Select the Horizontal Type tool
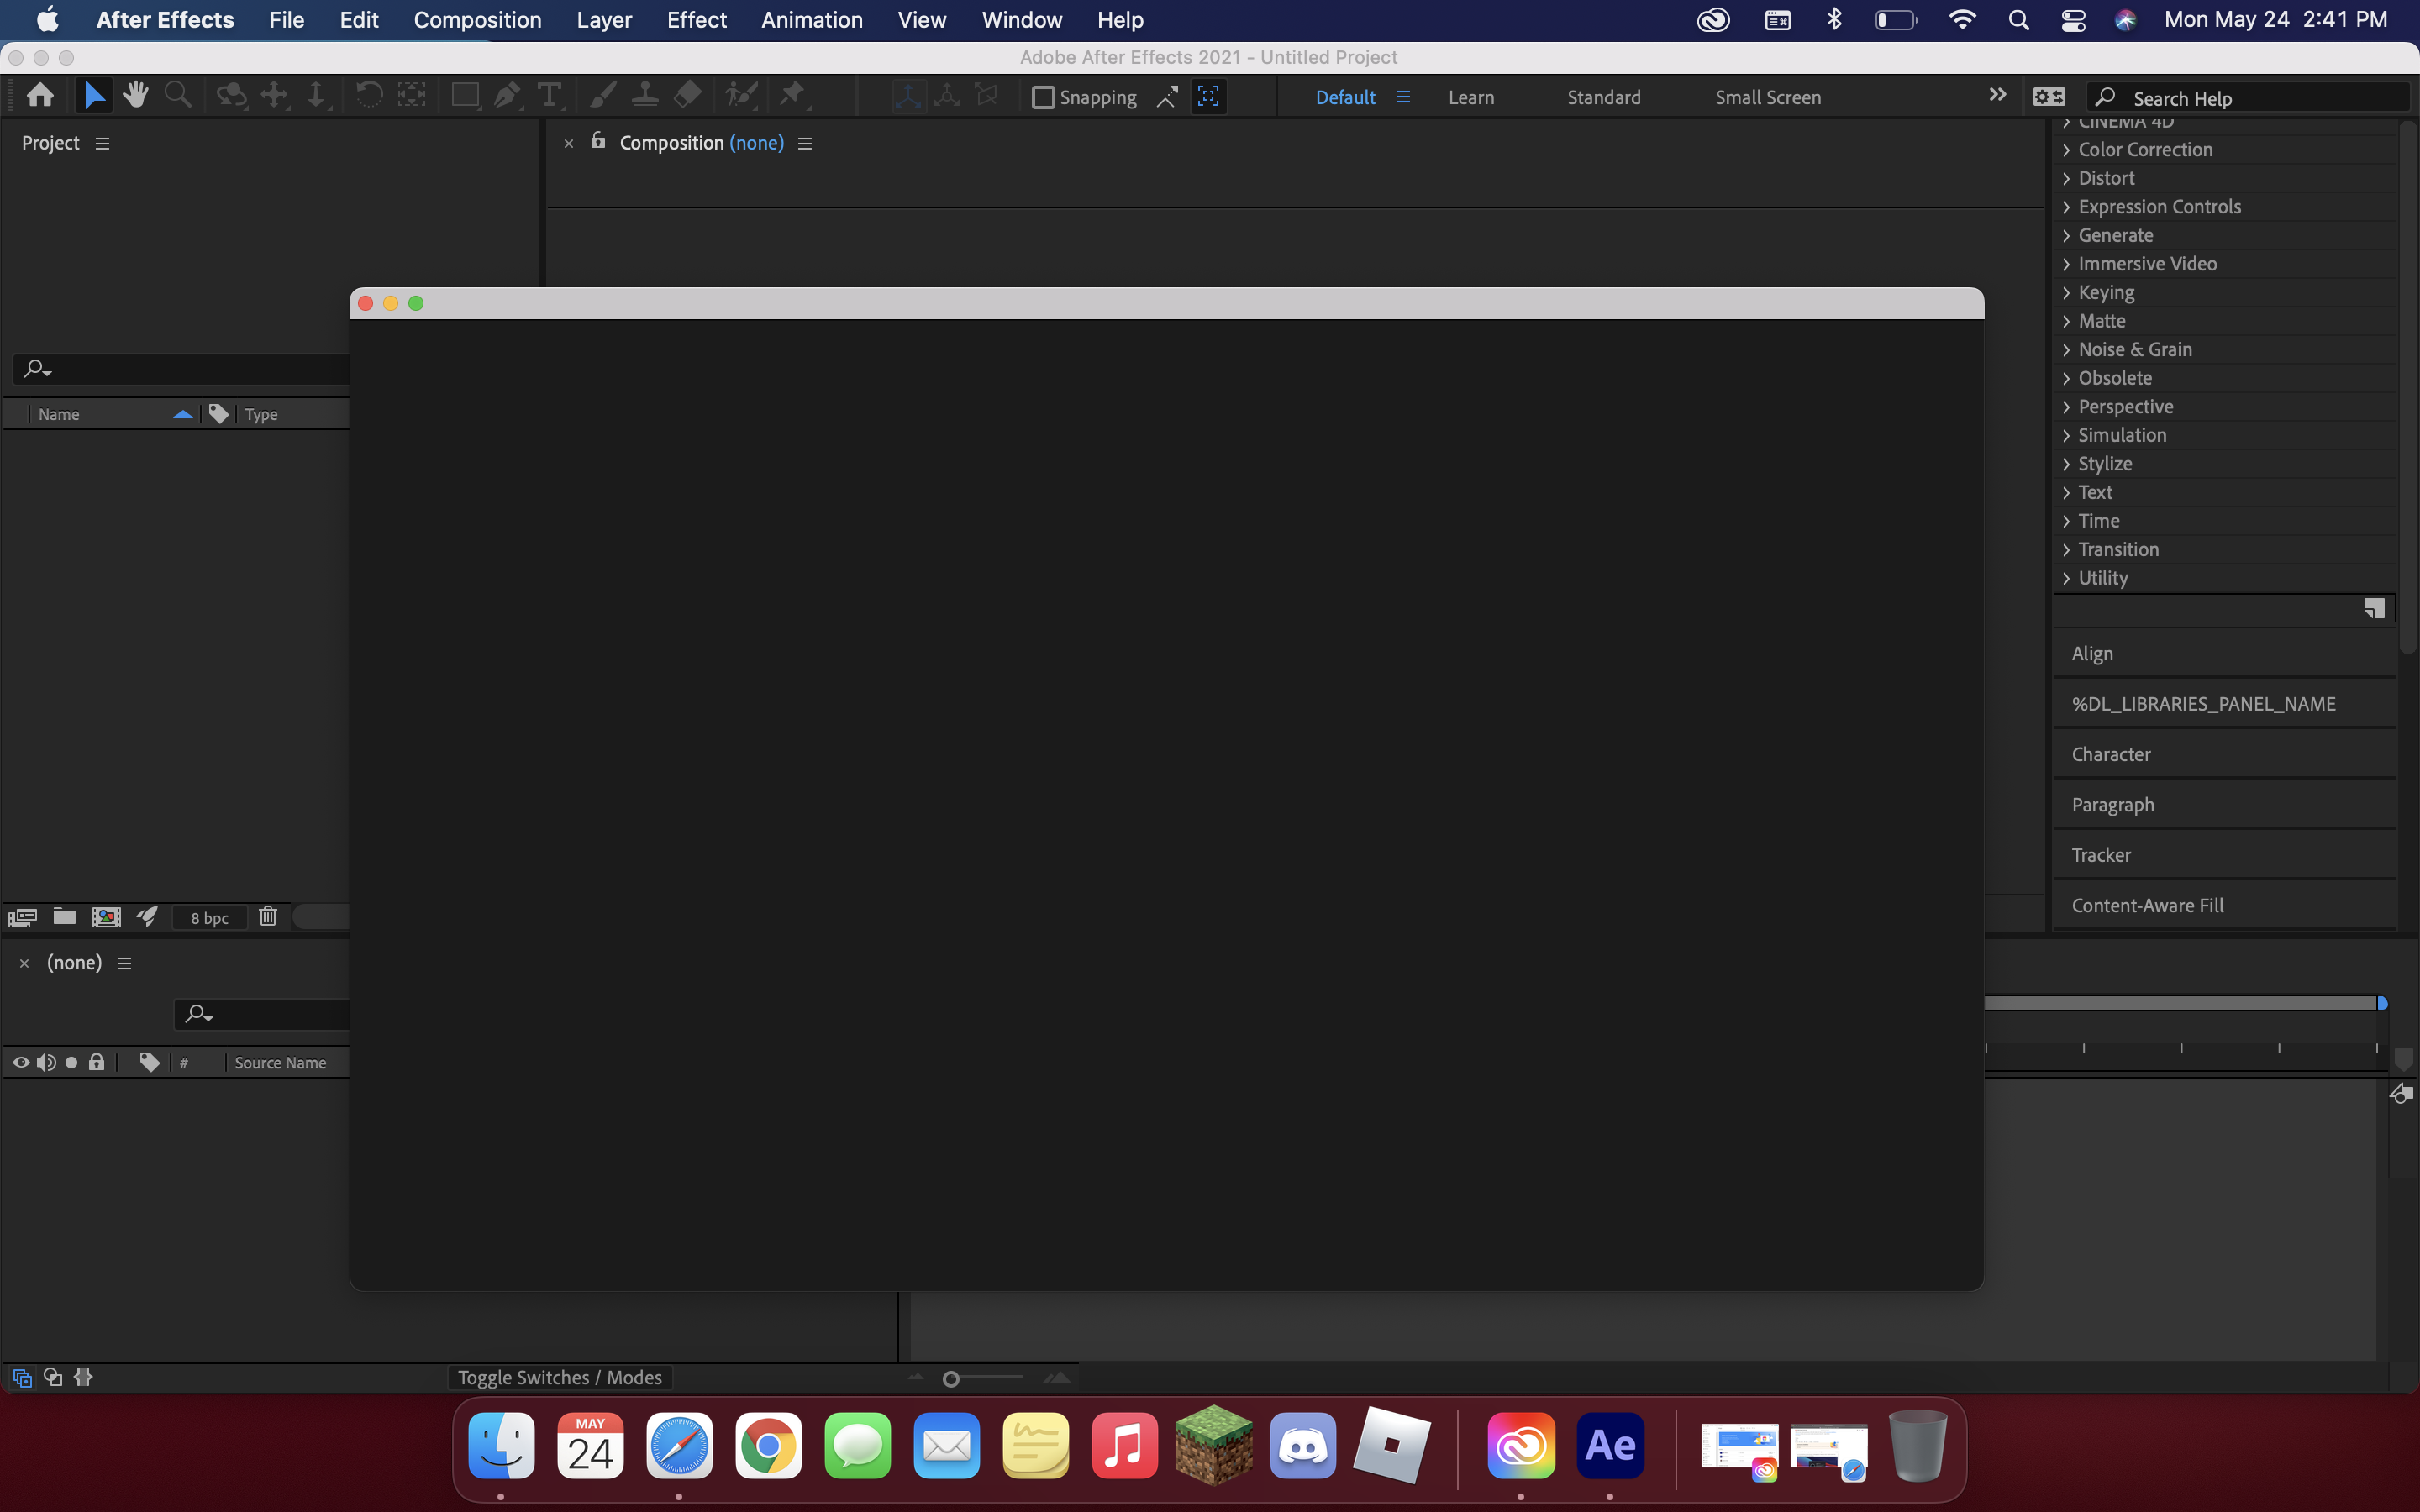The width and height of the screenshot is (2420, 1512). [550, 95]
